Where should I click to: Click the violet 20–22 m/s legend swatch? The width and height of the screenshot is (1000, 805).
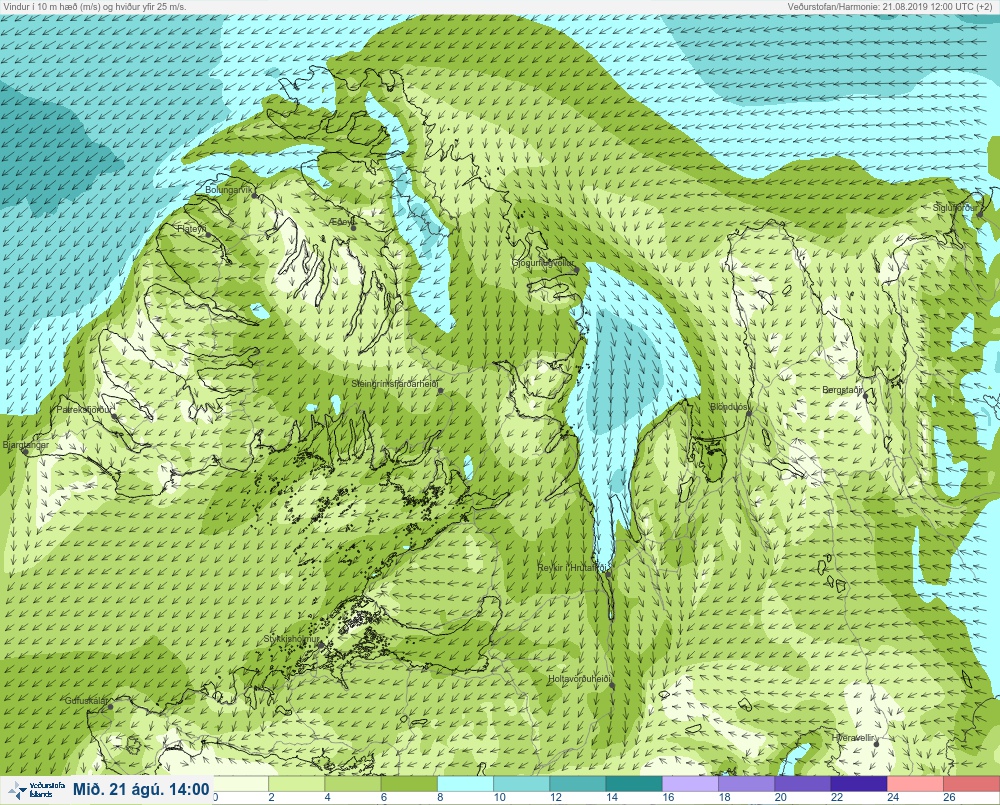[x=803, y=783]
